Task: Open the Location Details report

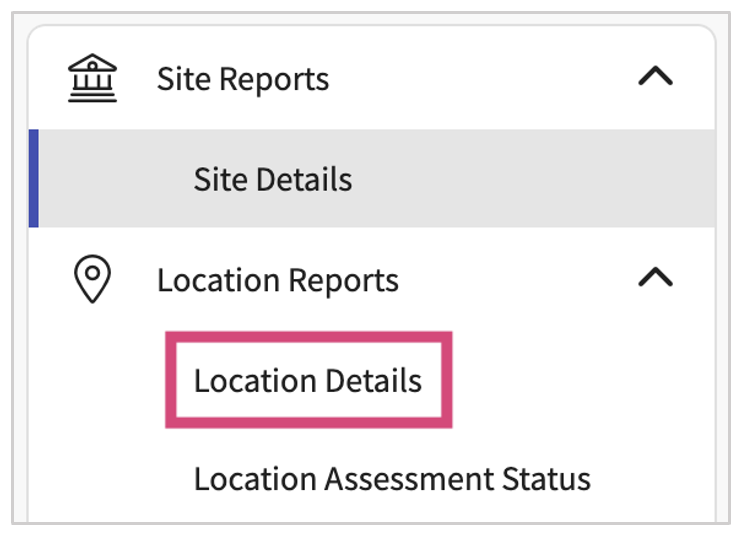Action: 308,381
